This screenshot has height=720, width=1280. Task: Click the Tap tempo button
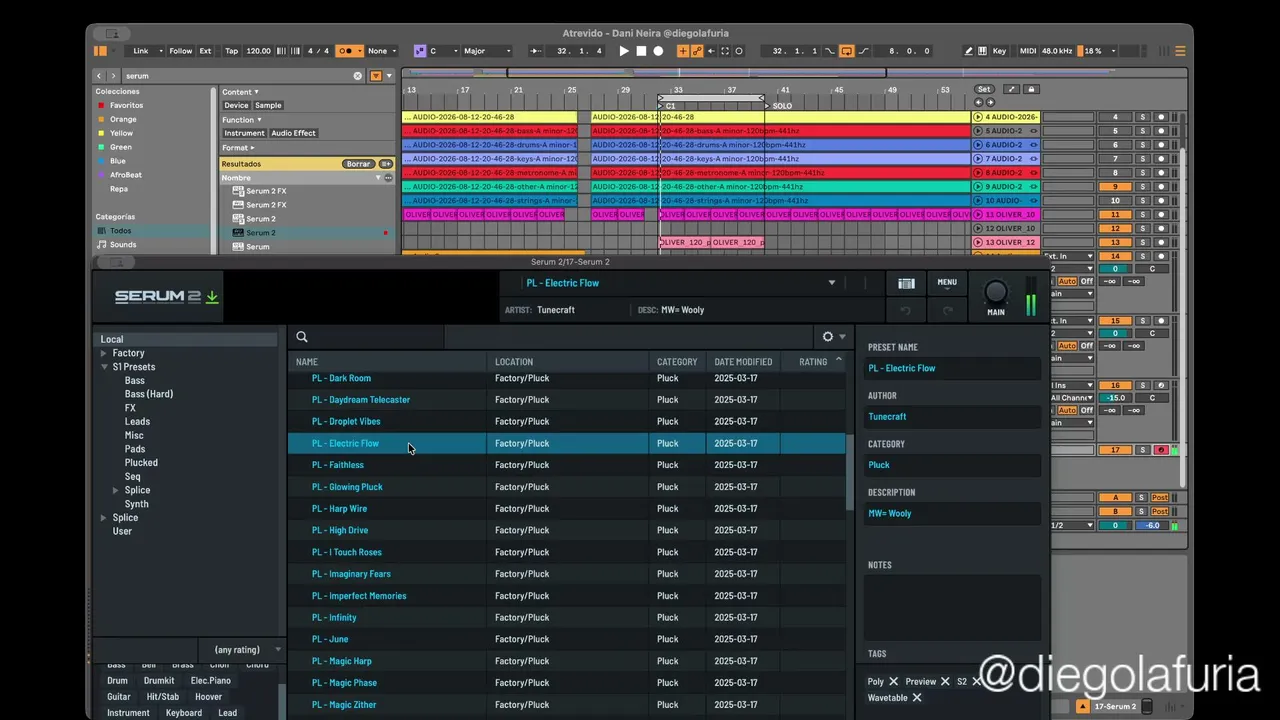click(232, 51)
